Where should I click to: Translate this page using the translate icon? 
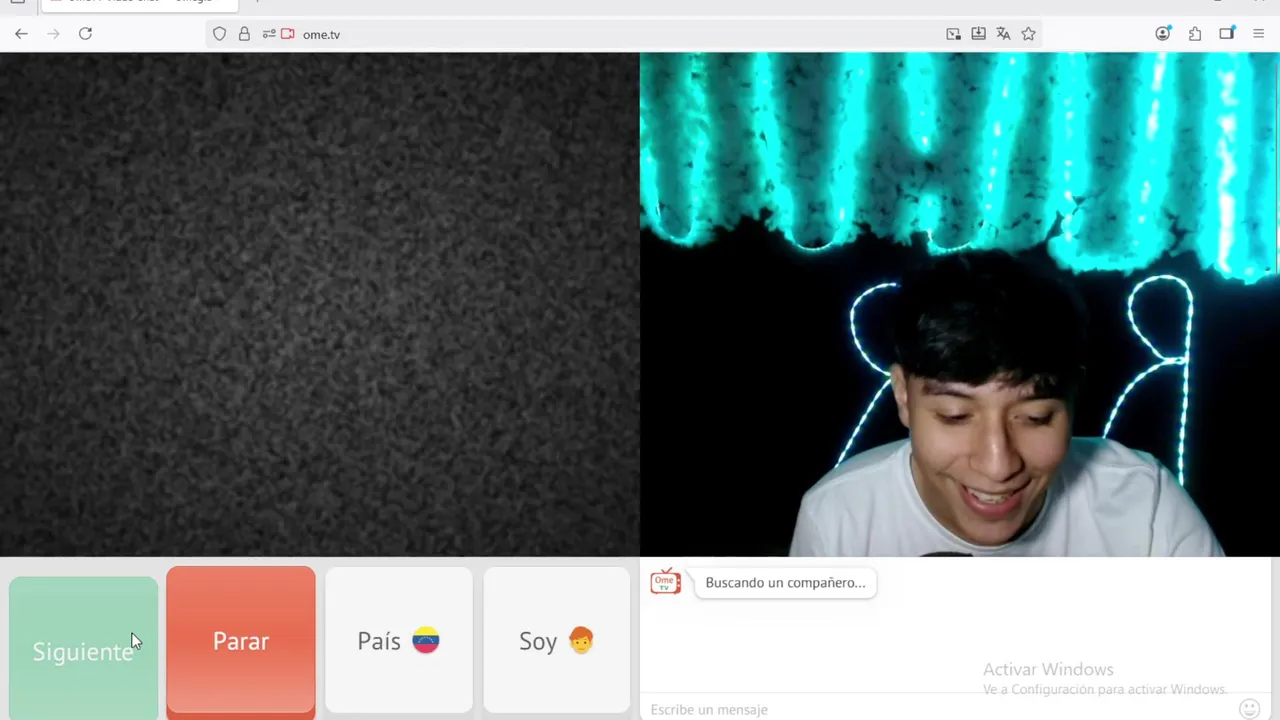(x=1003, y=34)
